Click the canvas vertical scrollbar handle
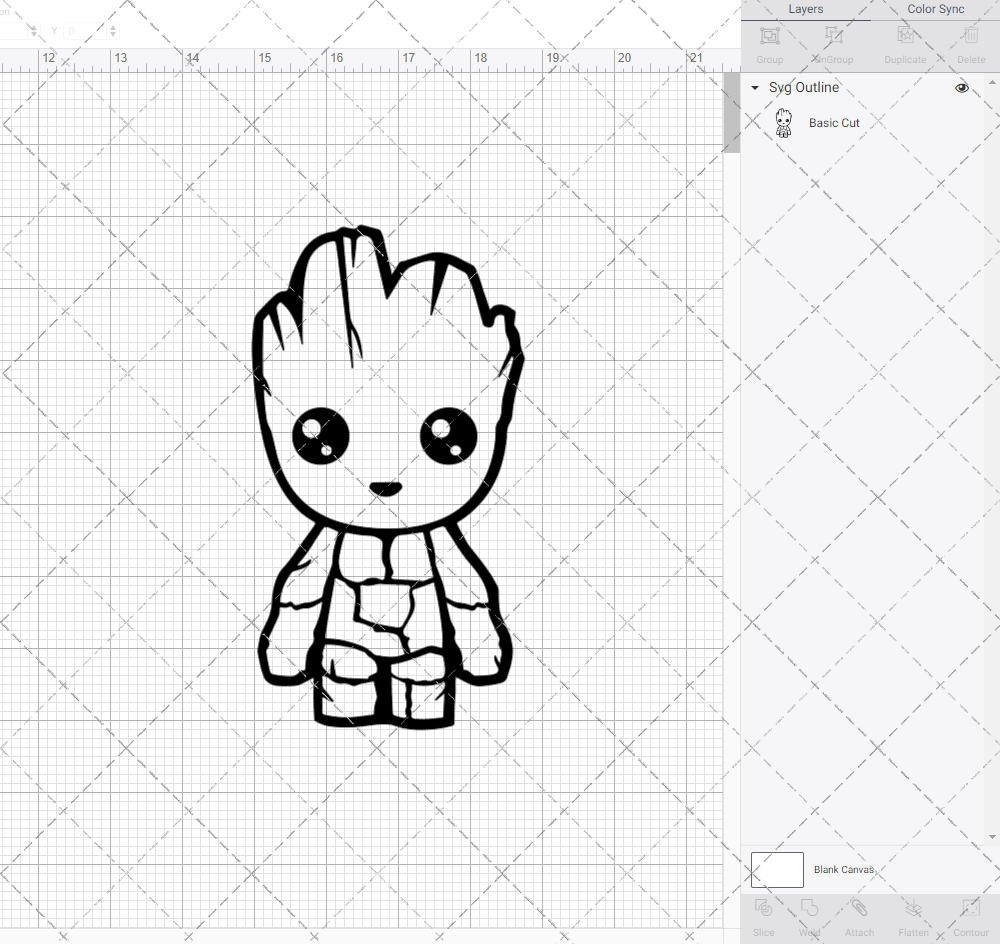This screenshot has width=1000, height=944. point(732,118)
